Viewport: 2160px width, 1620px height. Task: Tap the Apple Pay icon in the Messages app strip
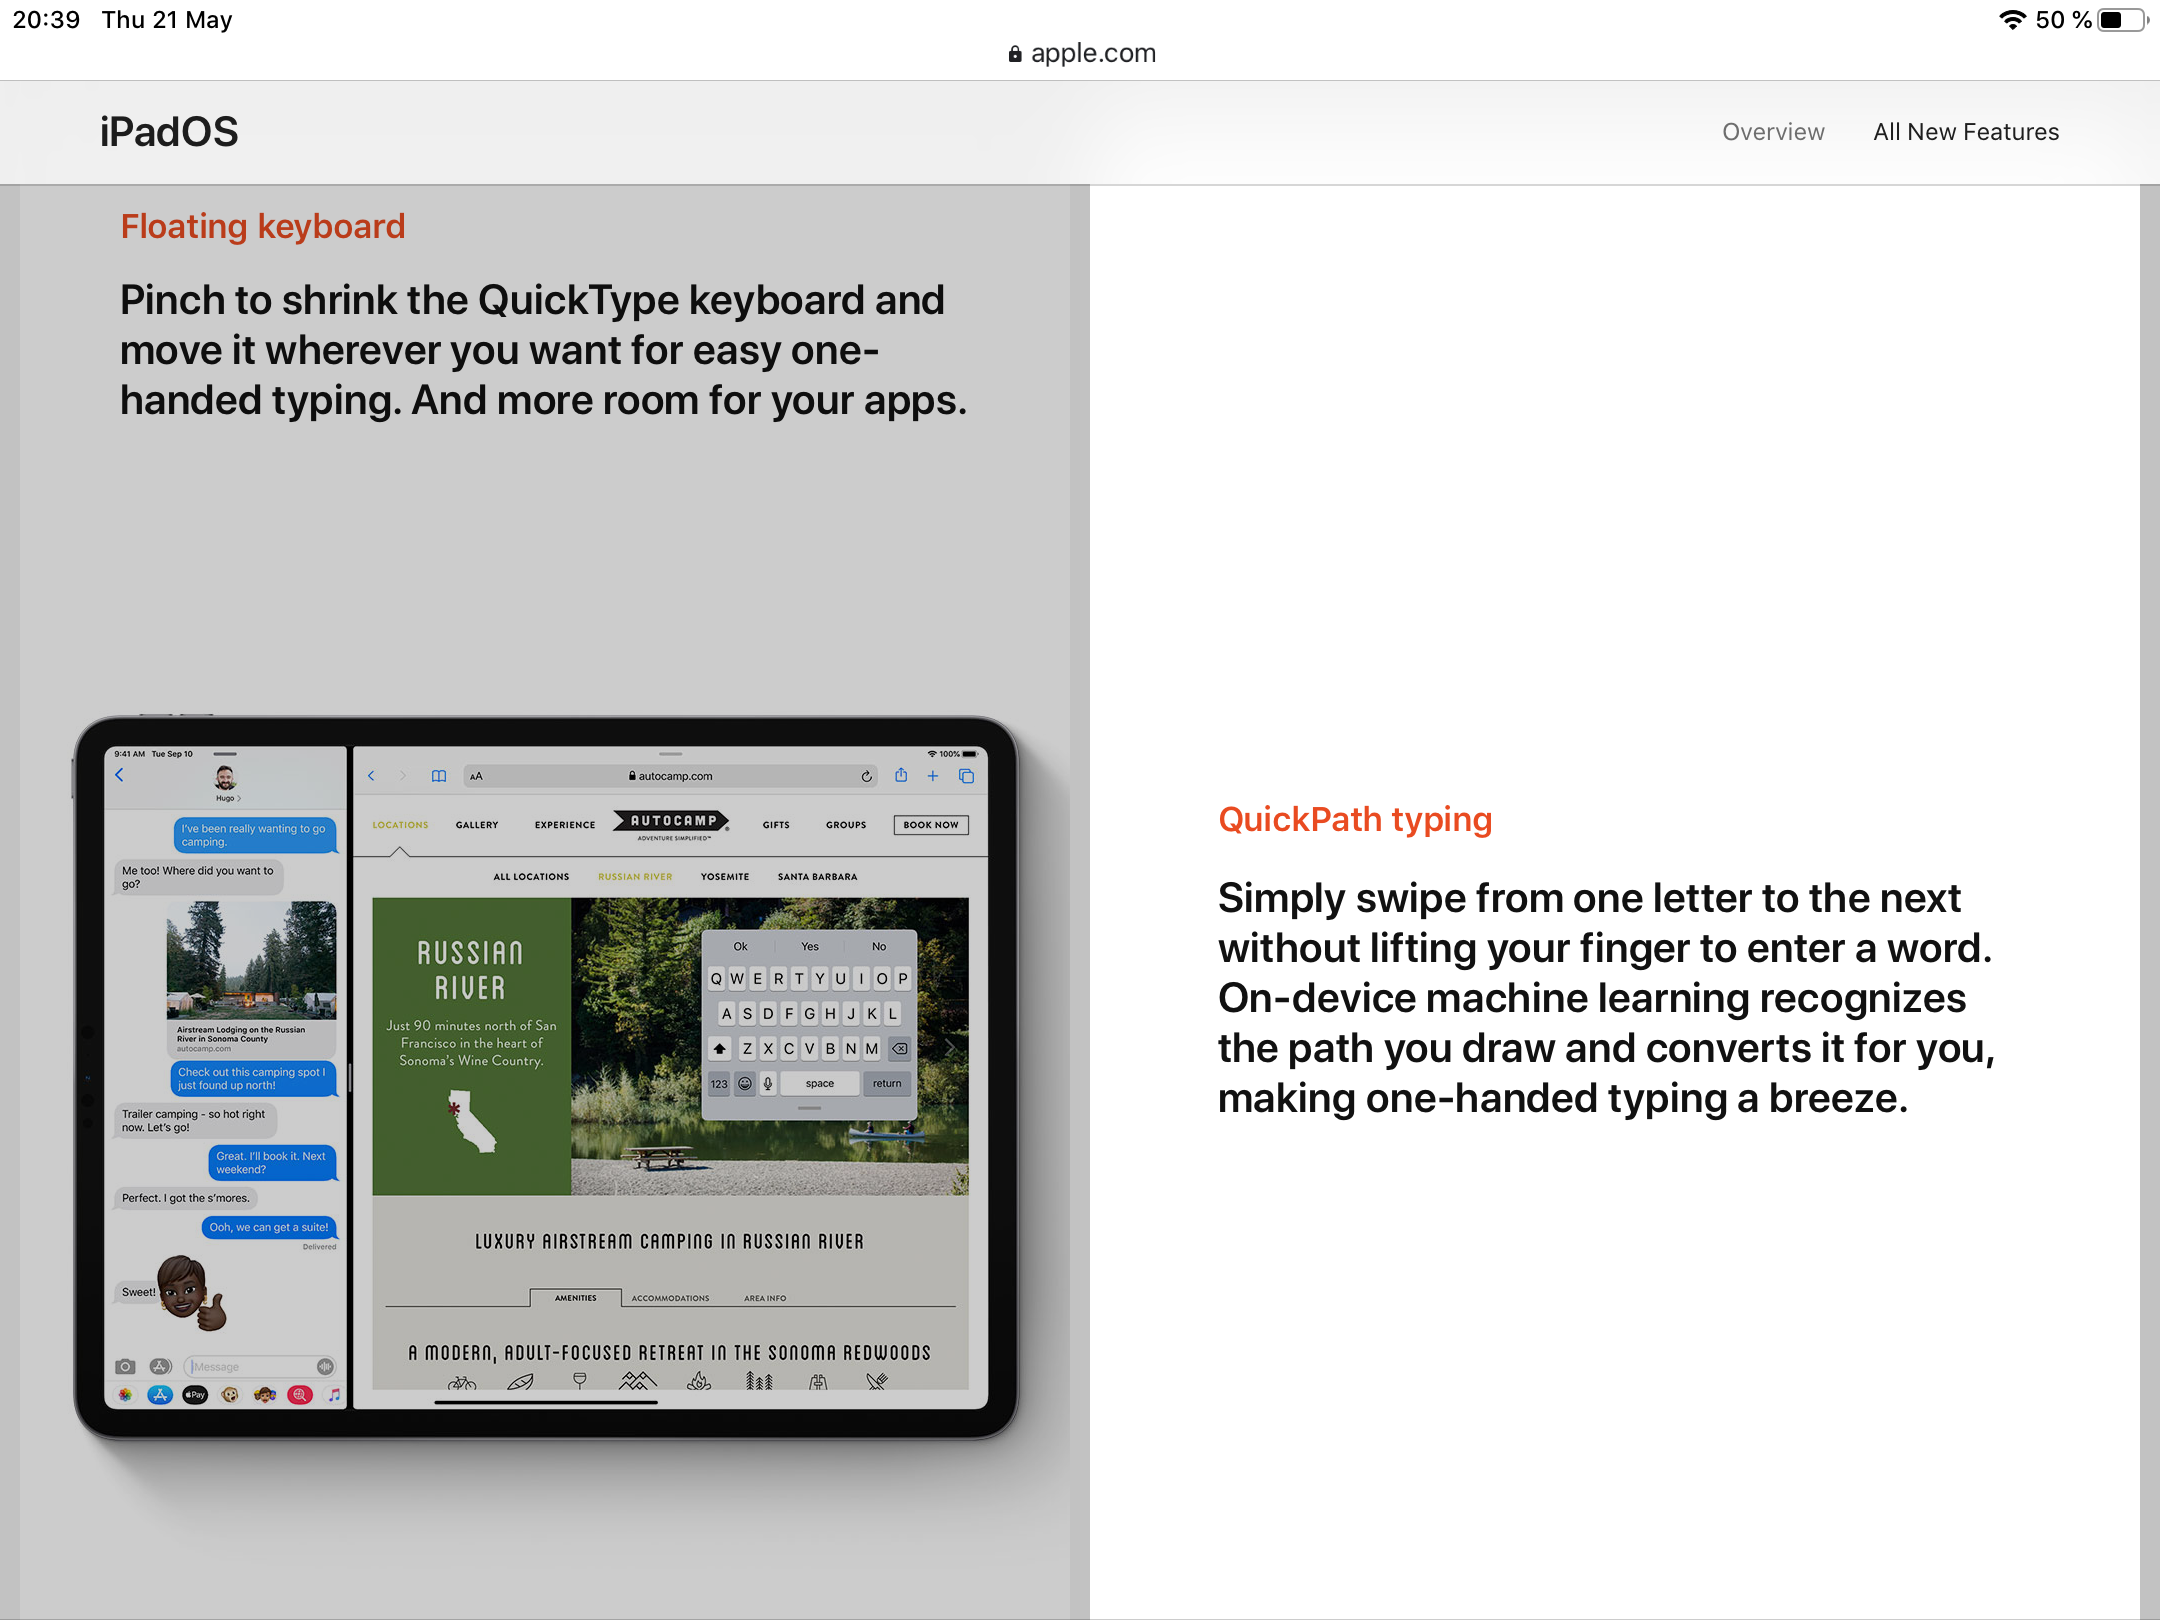195,1395
